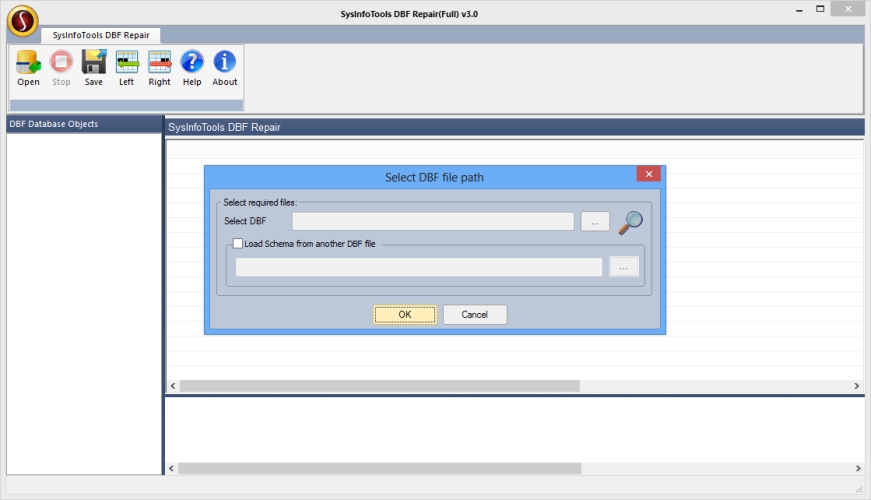Click the Left navigation icon
This screenshot has width=871, height=500.
[127, 62]
